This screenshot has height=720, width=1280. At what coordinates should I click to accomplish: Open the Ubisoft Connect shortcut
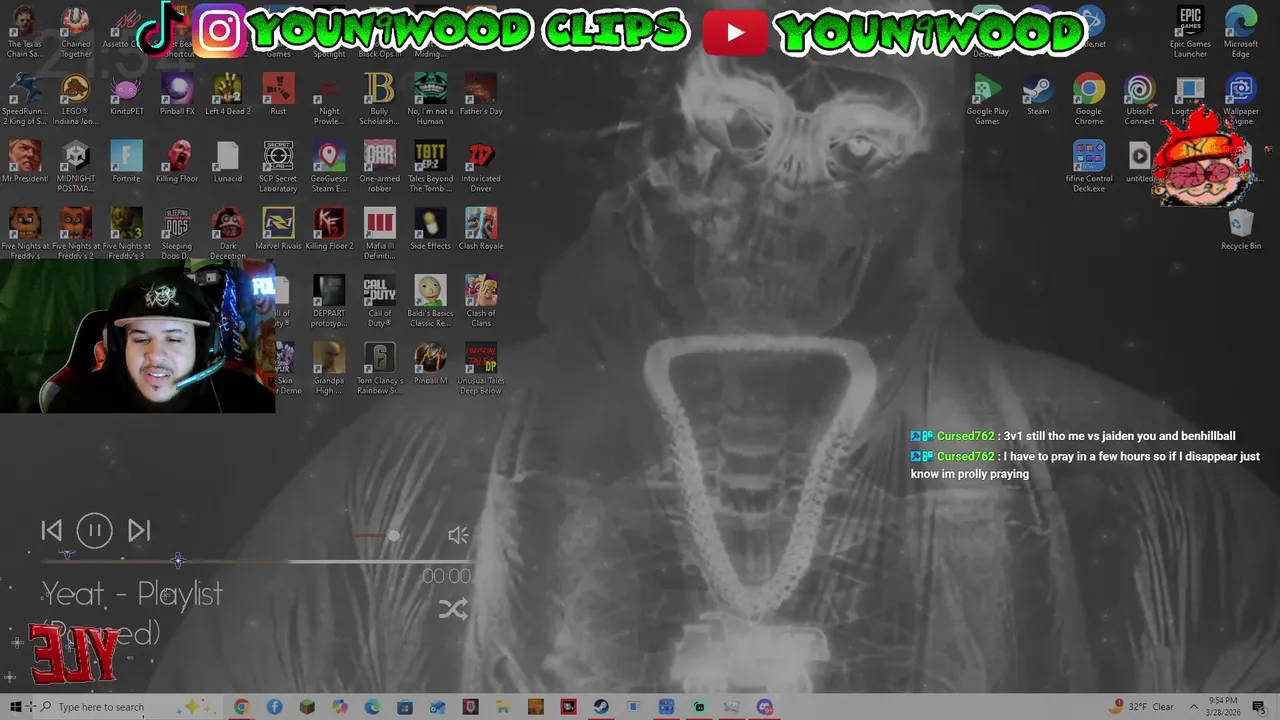point(1139,100)
